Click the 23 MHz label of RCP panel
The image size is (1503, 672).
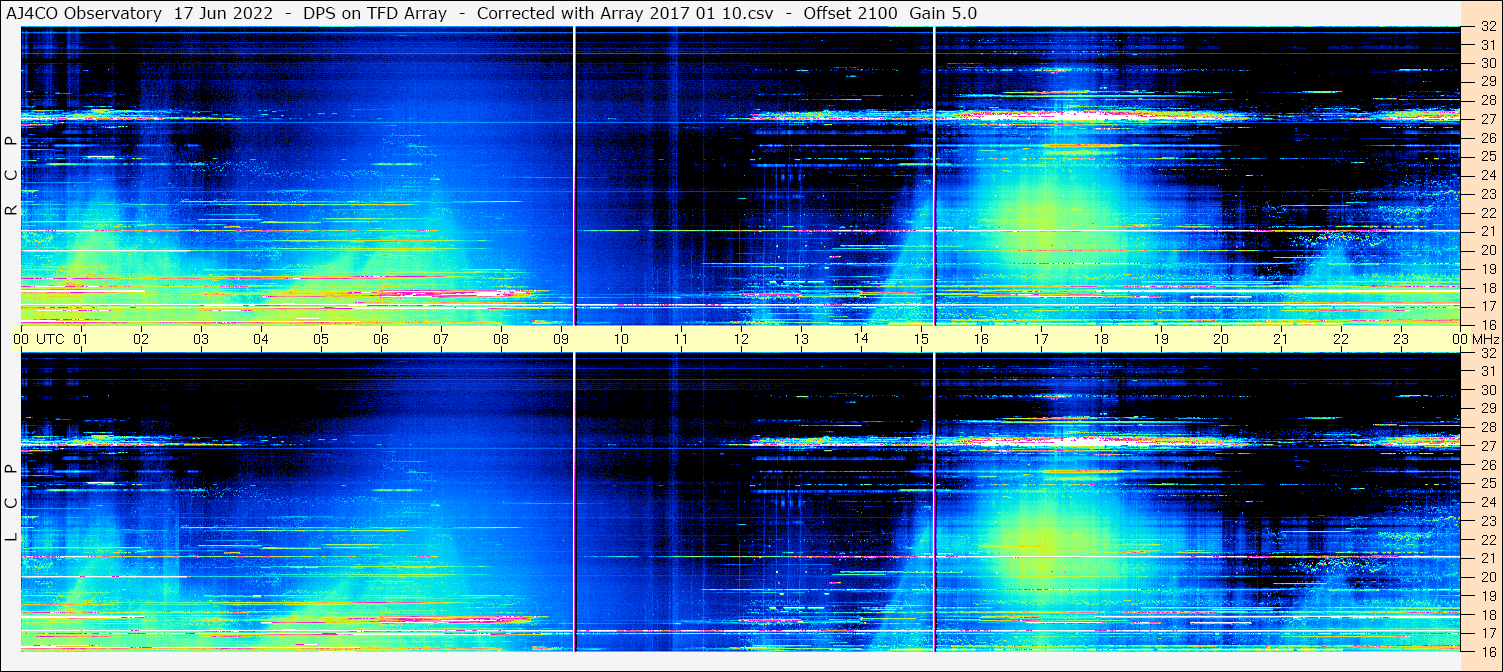point(1488,194)
